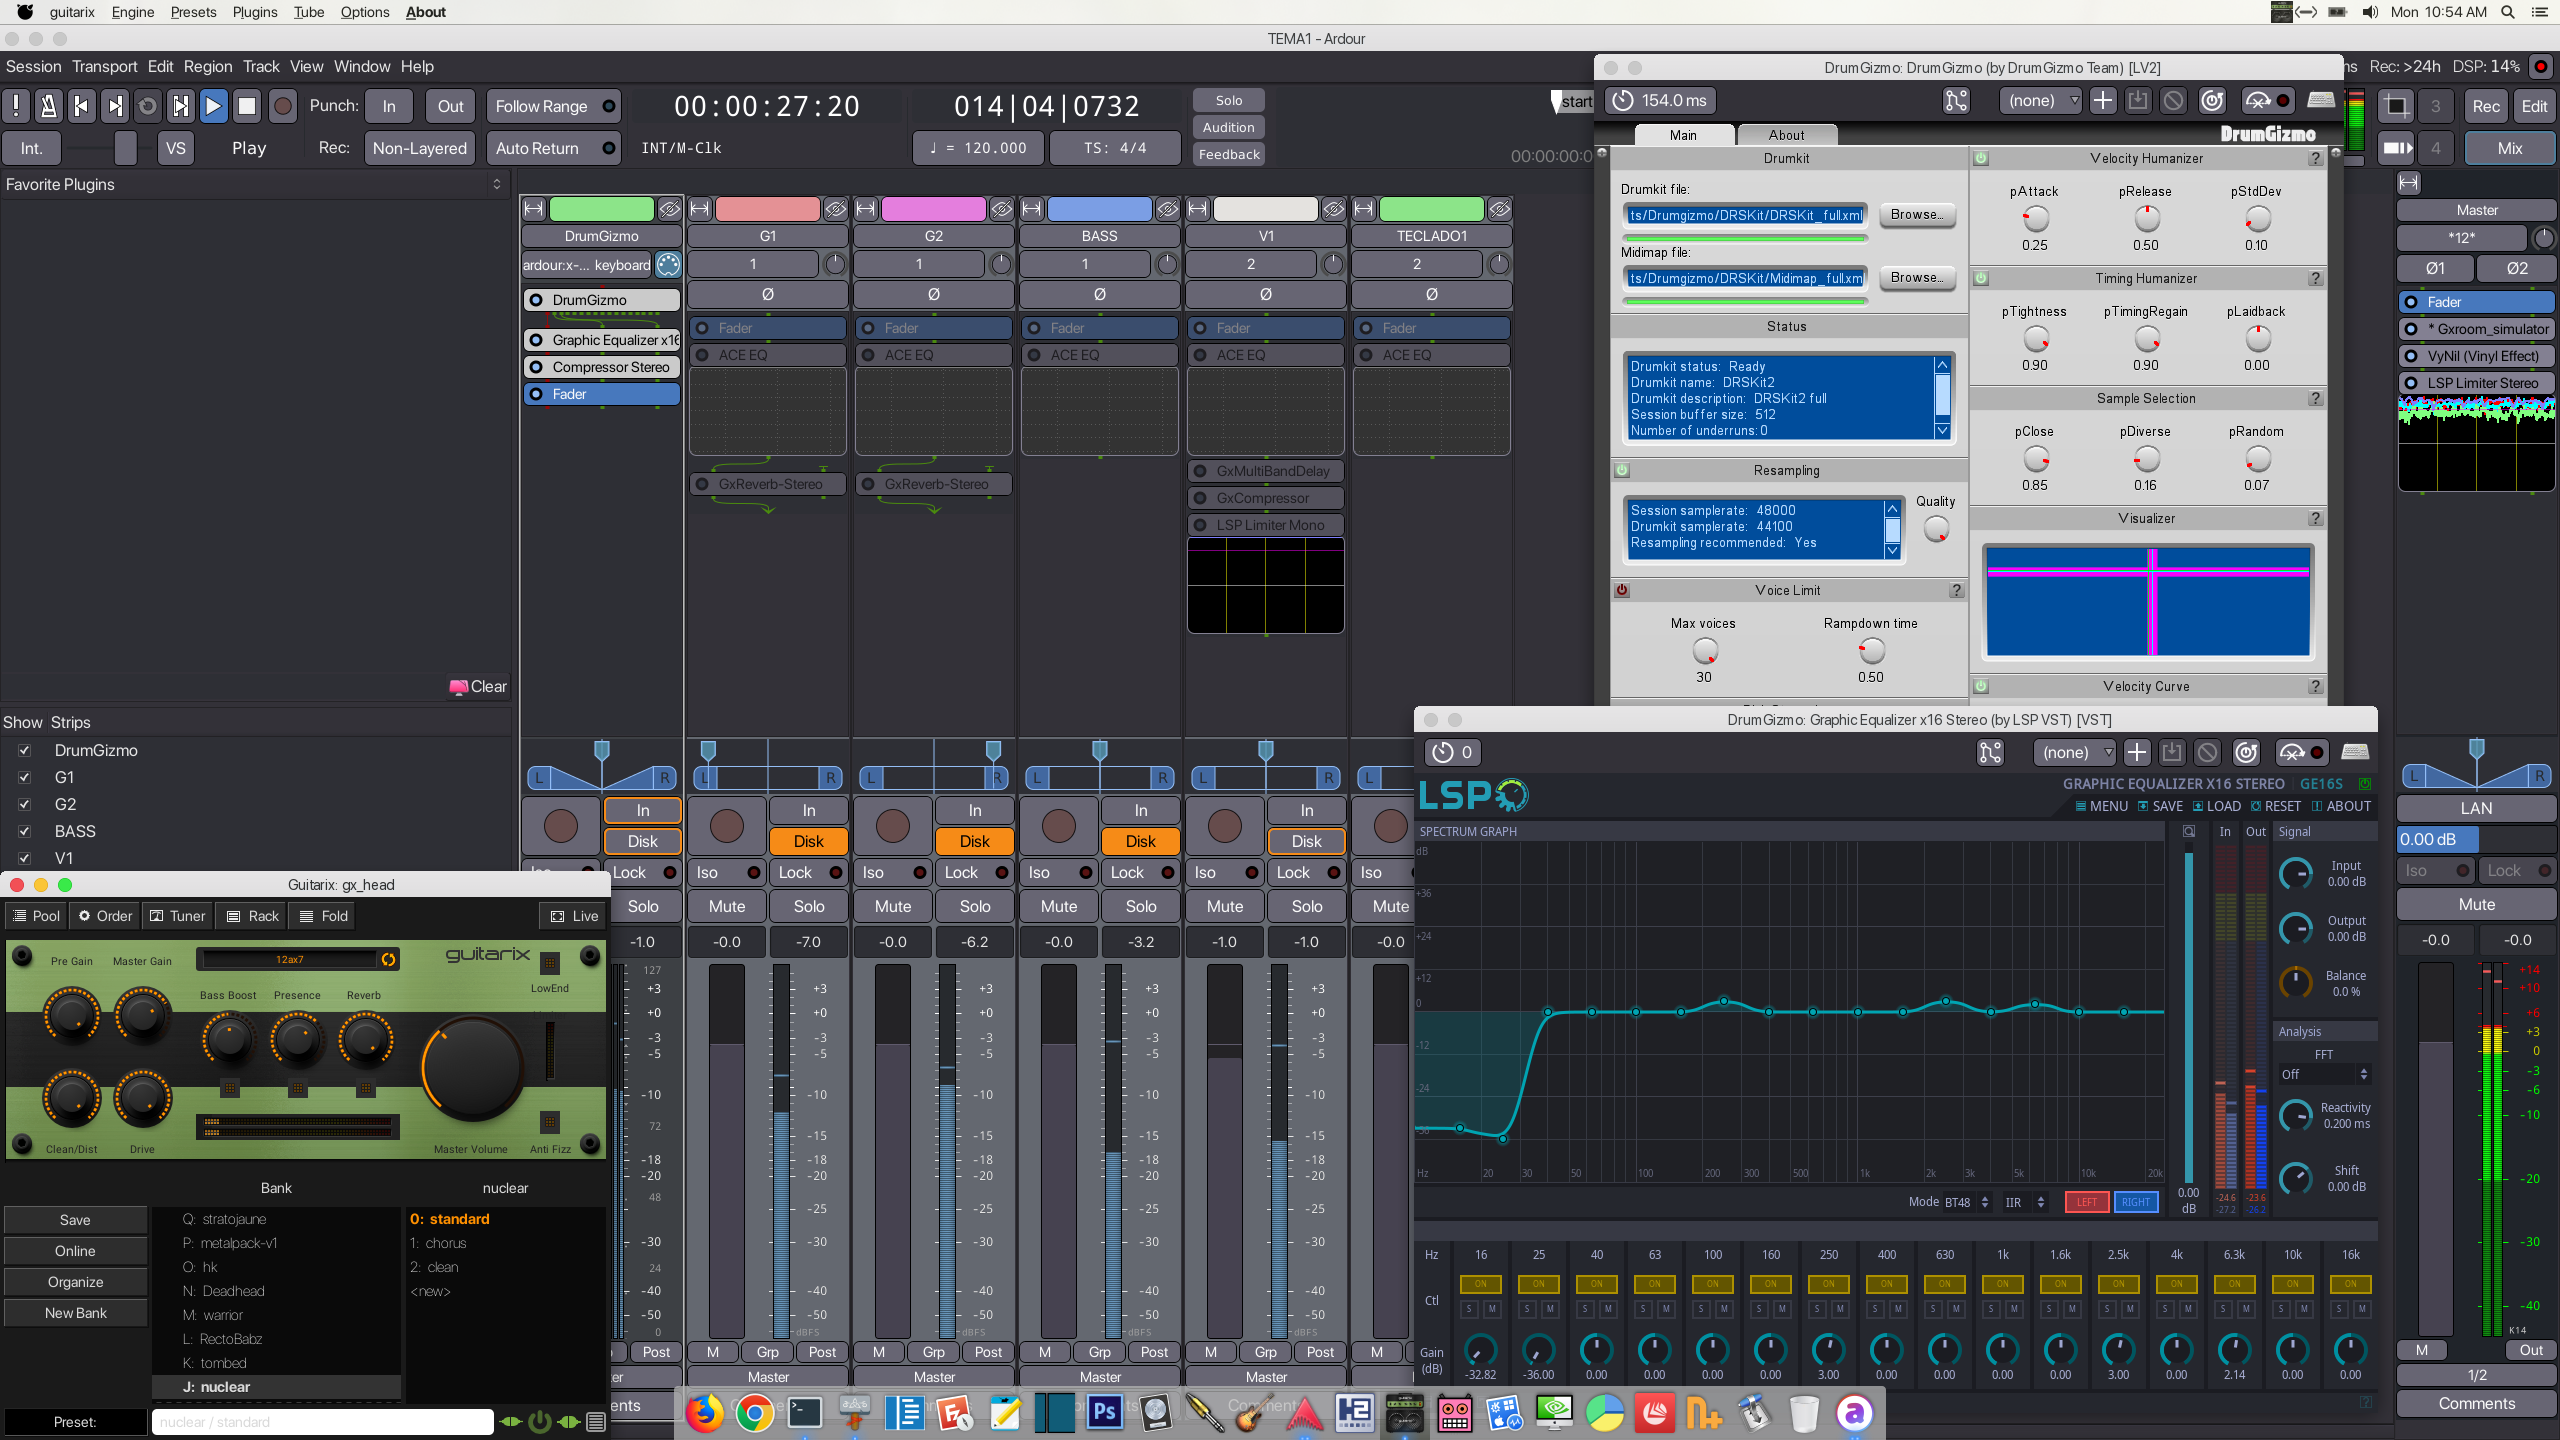The image size is (2560, 1440).
Task: Click the RESET button icon in LSP EQ toolbar
Action: point(2252,807)
